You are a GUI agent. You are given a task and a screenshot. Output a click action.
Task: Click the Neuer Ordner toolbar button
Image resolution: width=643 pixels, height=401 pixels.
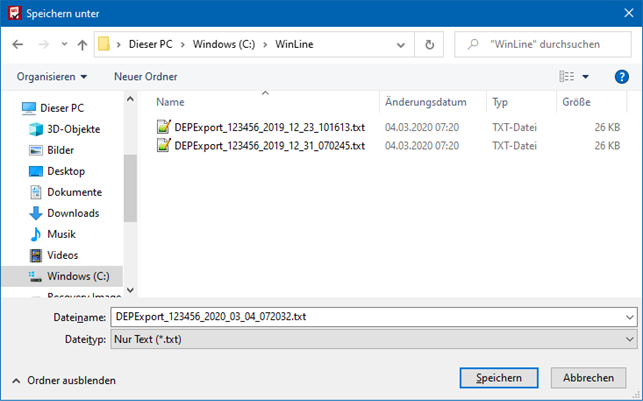[x=145, y=76]
